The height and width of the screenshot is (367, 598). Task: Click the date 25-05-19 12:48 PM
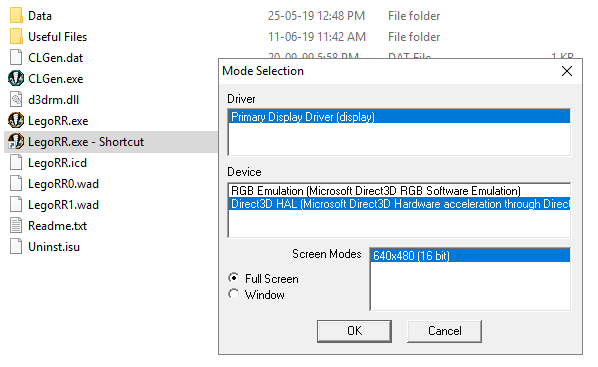tap(317, 16)
